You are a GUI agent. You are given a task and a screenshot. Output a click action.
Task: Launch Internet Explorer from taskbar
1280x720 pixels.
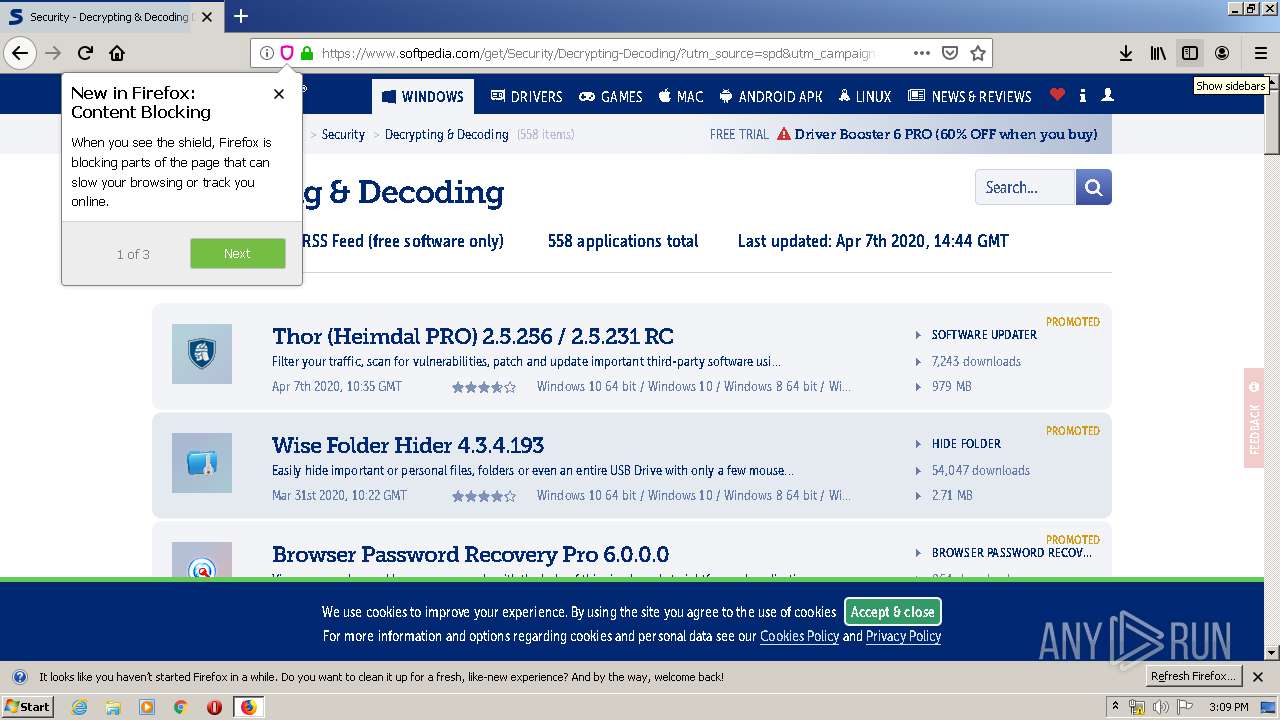[x=79, y=707]
